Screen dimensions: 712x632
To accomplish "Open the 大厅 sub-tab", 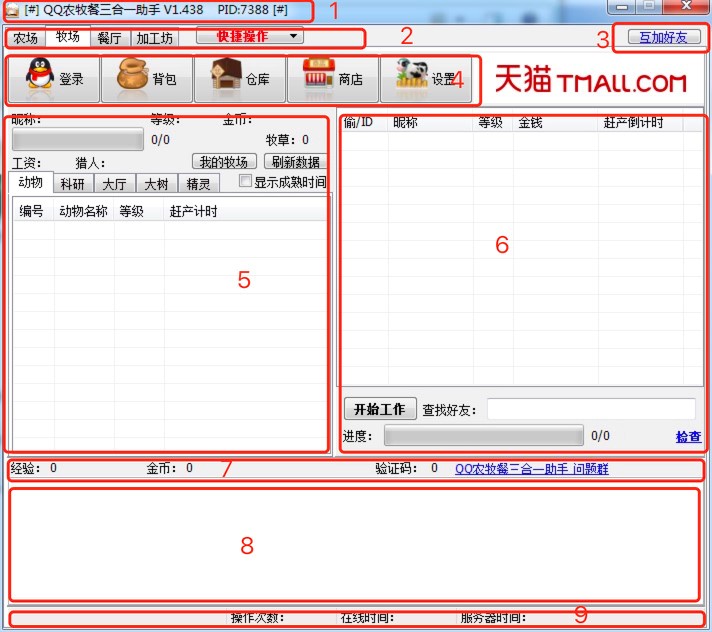I will pyautogui.click(x=114, y=184).
